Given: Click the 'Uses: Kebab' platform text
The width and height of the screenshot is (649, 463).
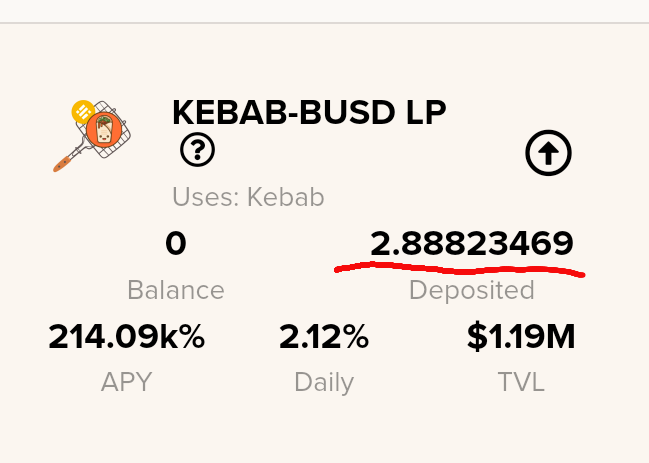Looking at the screenshot, I should (248, 197).
